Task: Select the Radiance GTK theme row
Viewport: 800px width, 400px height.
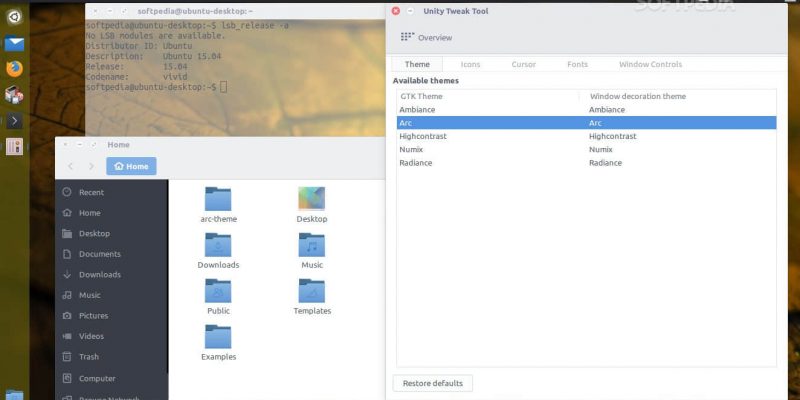Action: (586, 163)
